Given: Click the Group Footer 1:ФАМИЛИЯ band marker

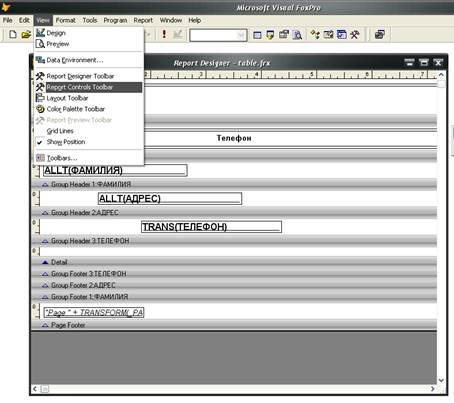Looking at the screenshot, I should click(x=45, y=297).
